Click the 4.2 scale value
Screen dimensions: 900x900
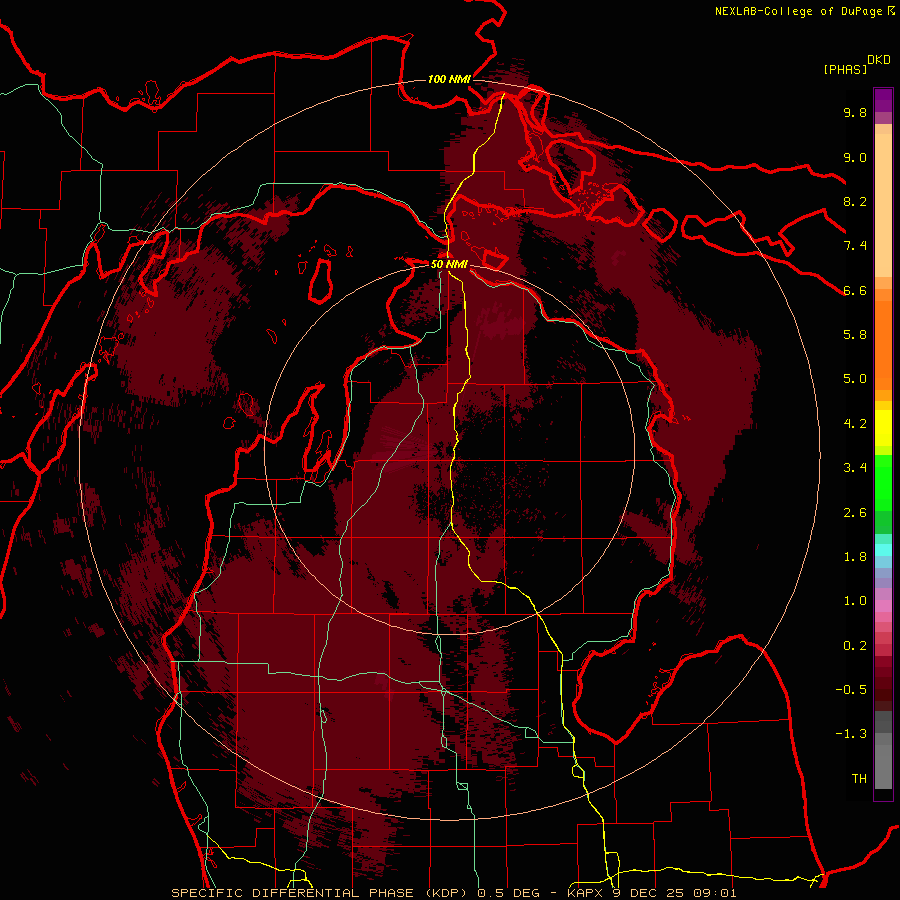click(855, 424)
